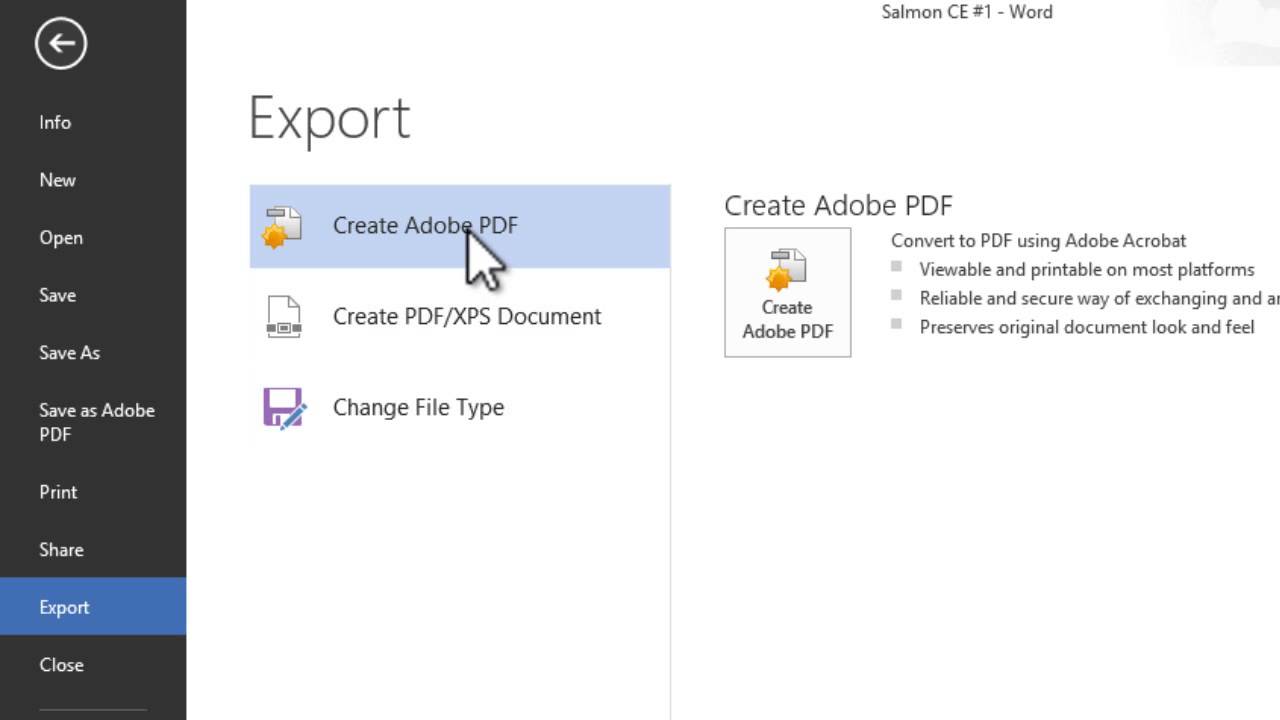The width and height of the screenshot is (1280, 720).
Task: Go to the Open page
Action: (61, 238)
